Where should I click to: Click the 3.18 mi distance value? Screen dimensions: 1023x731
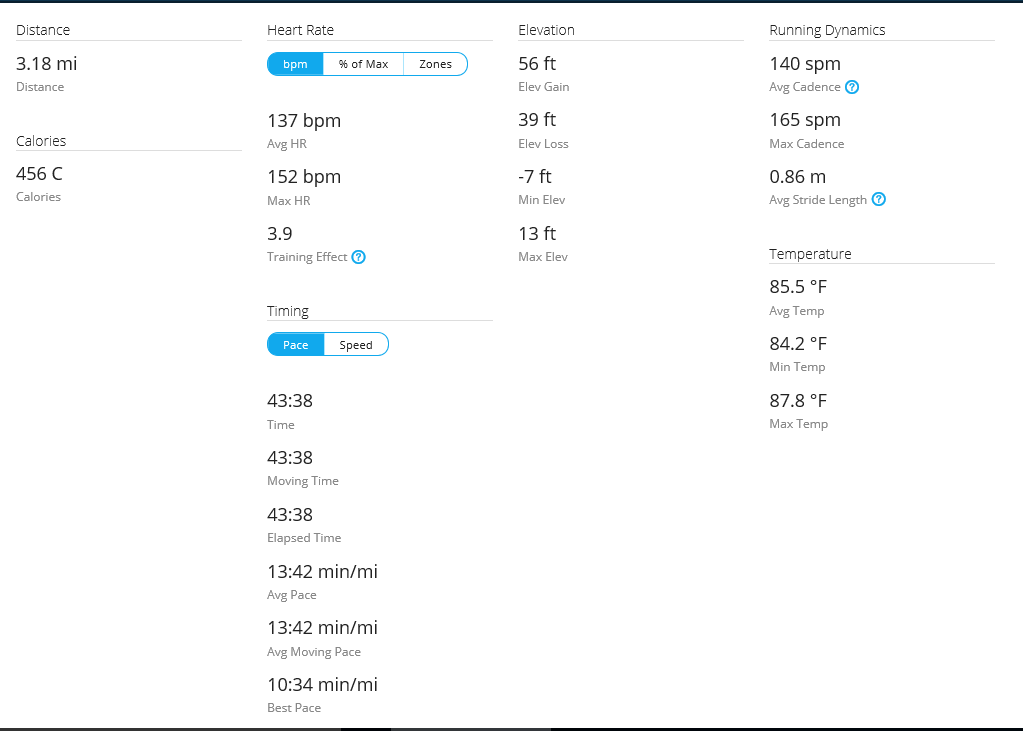(46, 64)
